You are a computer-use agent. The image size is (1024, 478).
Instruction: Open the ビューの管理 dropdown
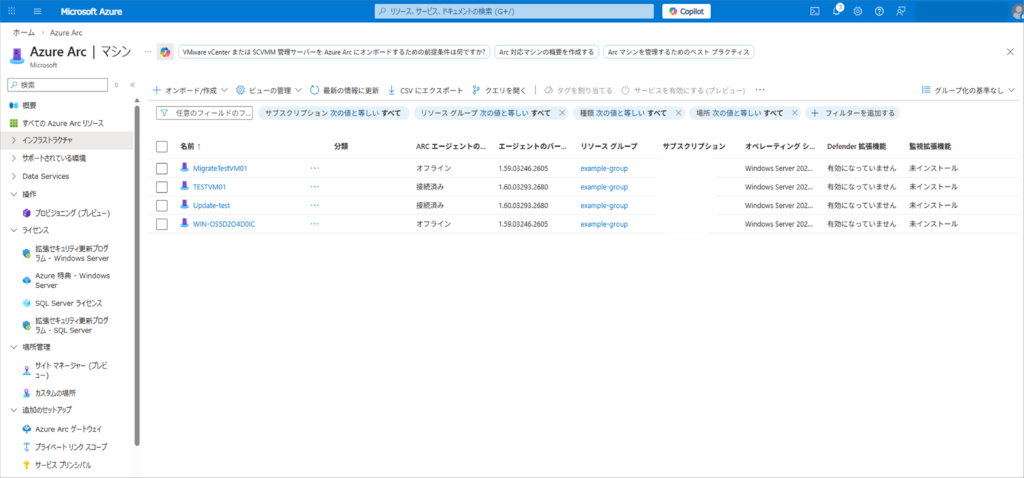pyautogui.click(x=268, y=90)
